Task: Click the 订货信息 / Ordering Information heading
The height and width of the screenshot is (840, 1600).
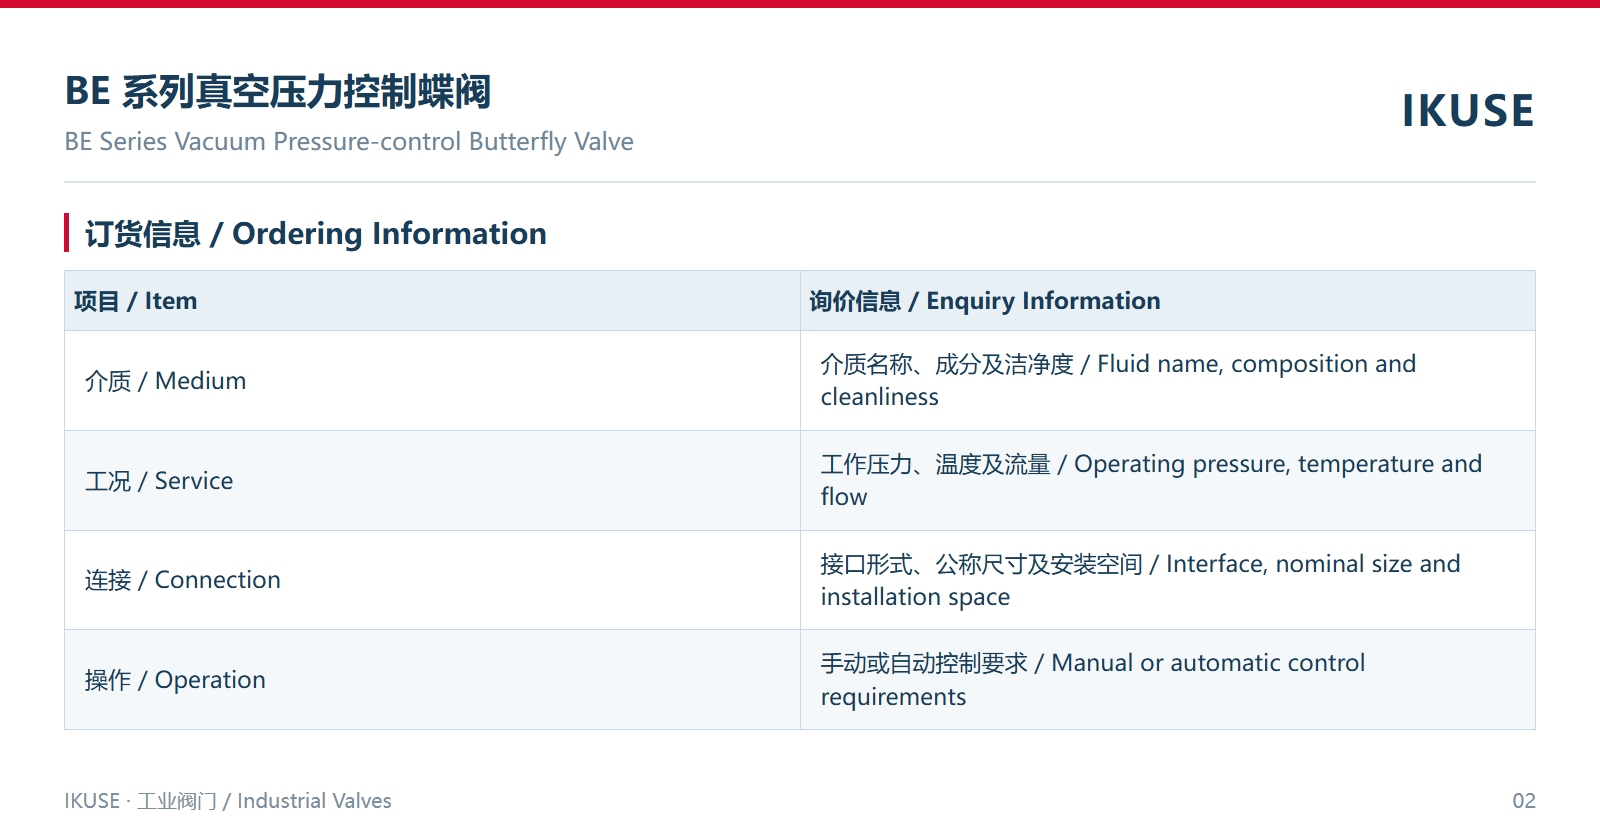Action: (x=316, y=234)
